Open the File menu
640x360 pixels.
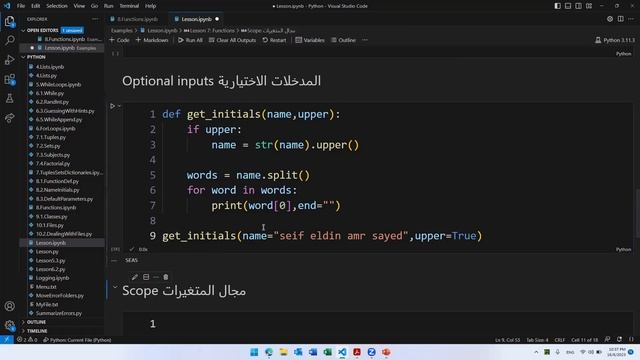[x=21, y=6]
